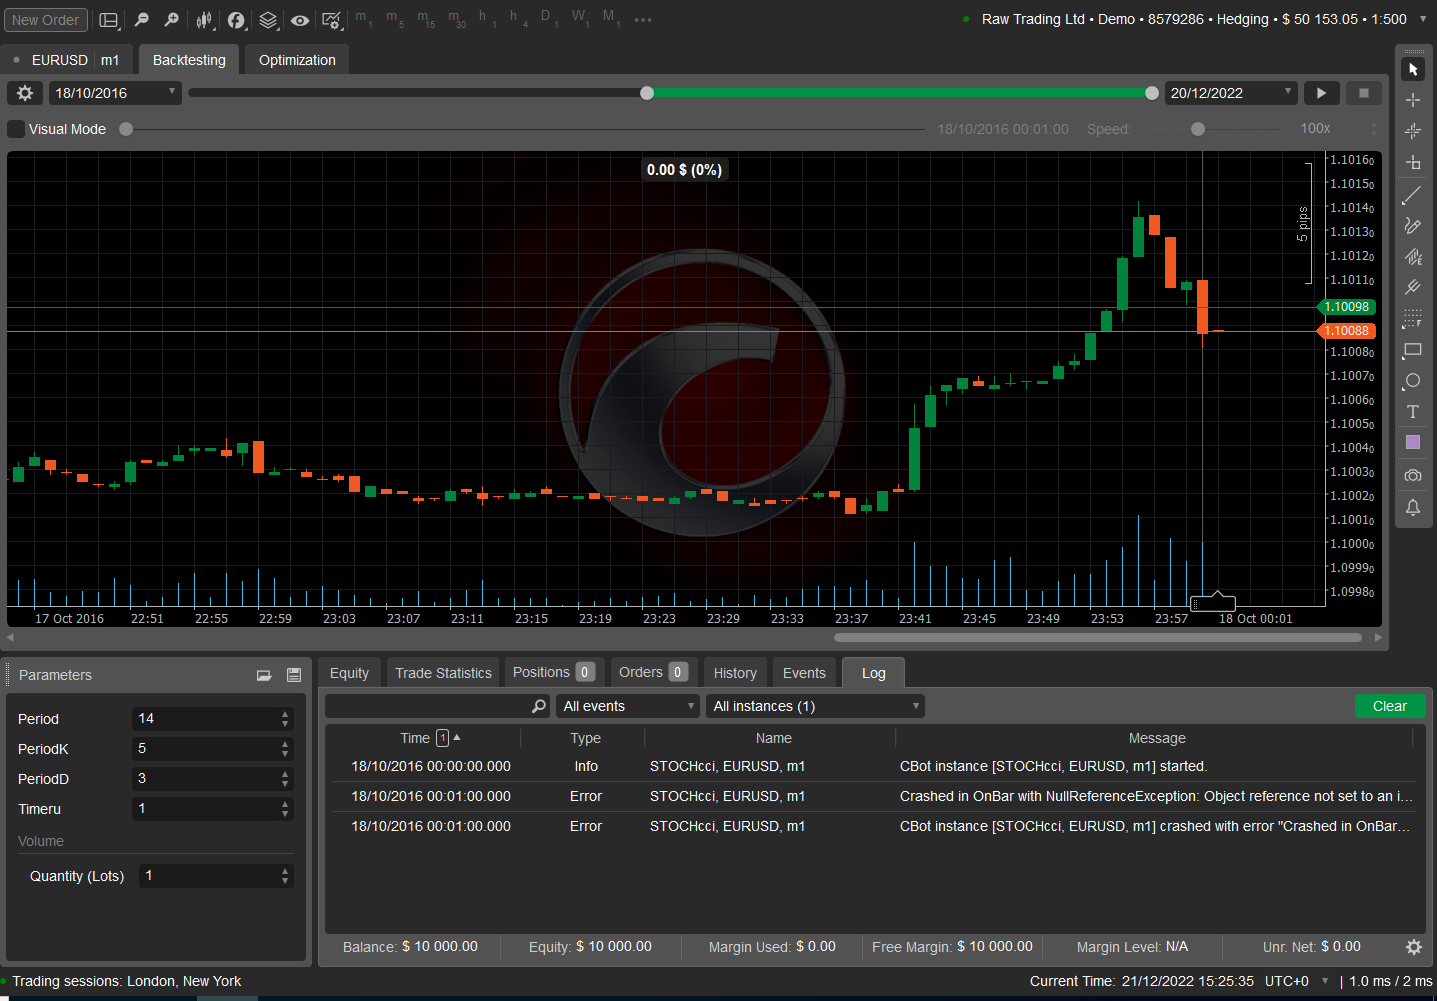
Task: Select the measure/position tool icon
Action: click(1413, 162)
